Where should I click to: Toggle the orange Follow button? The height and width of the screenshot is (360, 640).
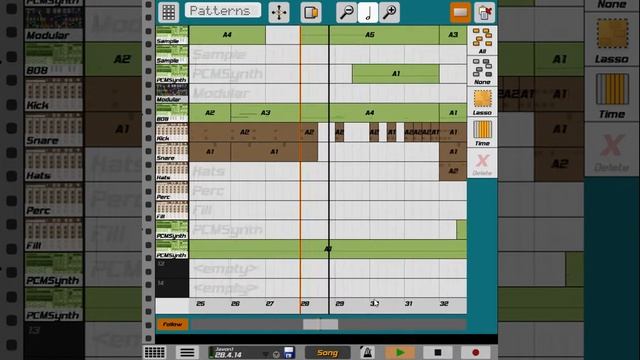pyautogui.click(x=172, y=324)
